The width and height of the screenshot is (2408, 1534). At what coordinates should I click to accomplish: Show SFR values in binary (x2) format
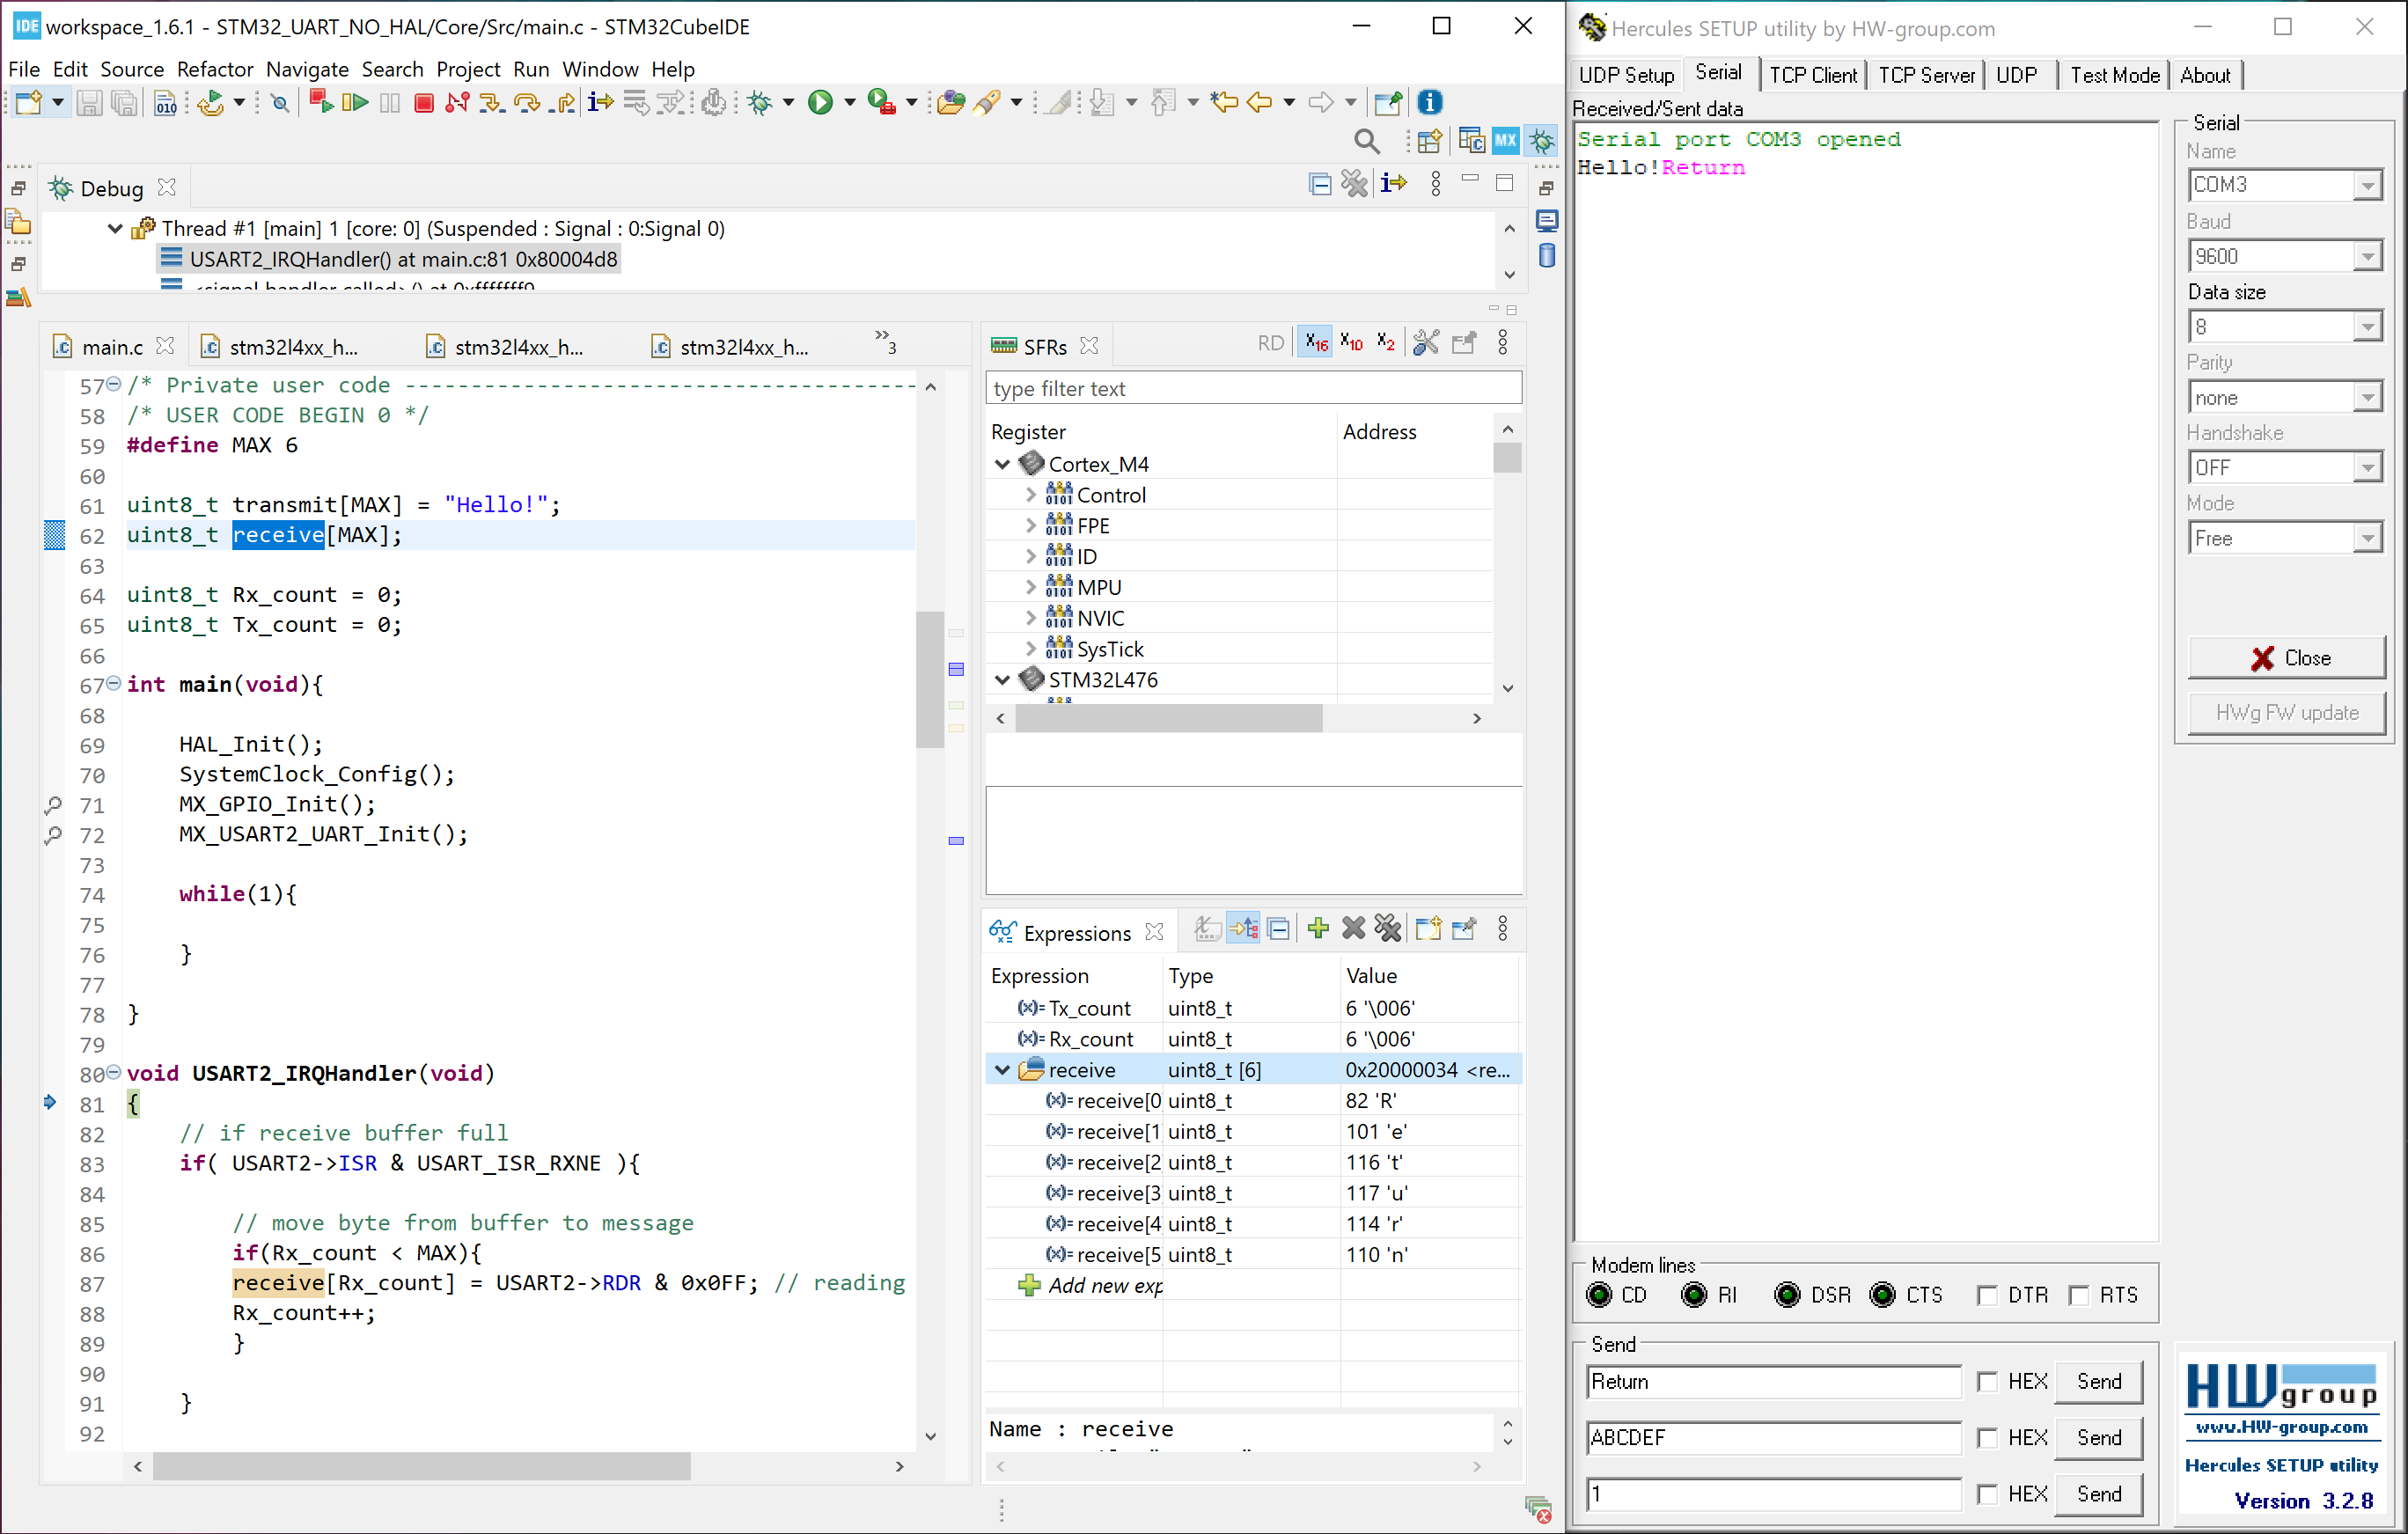[1385, 342]
